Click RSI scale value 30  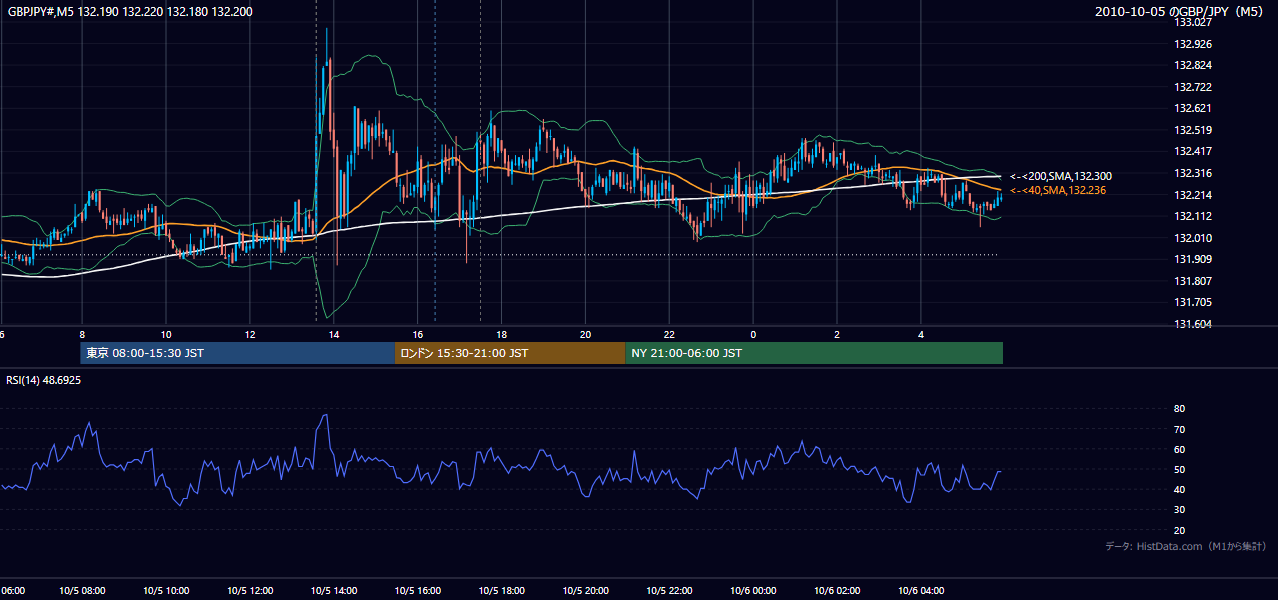(x=1179, y=510)
